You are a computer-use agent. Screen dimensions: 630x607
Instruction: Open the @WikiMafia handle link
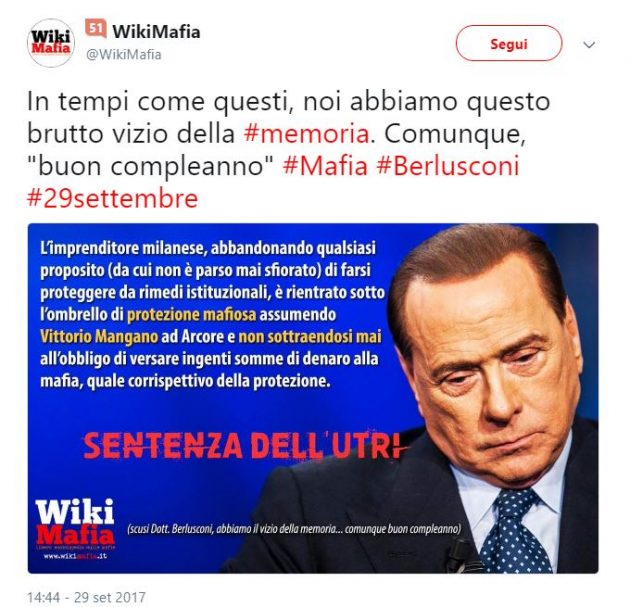(x=124, y=54)
